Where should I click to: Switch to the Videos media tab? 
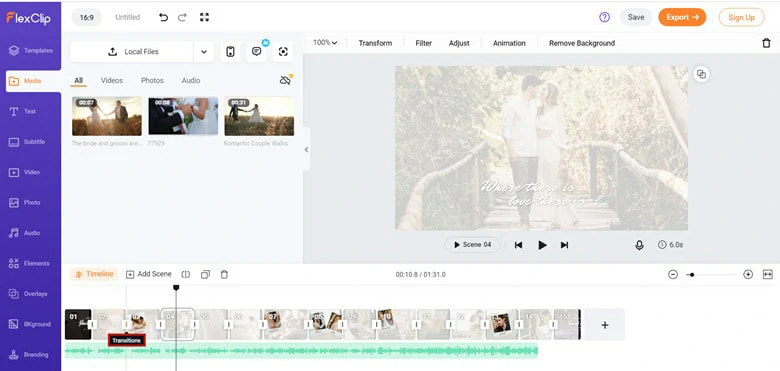point(112,81)
